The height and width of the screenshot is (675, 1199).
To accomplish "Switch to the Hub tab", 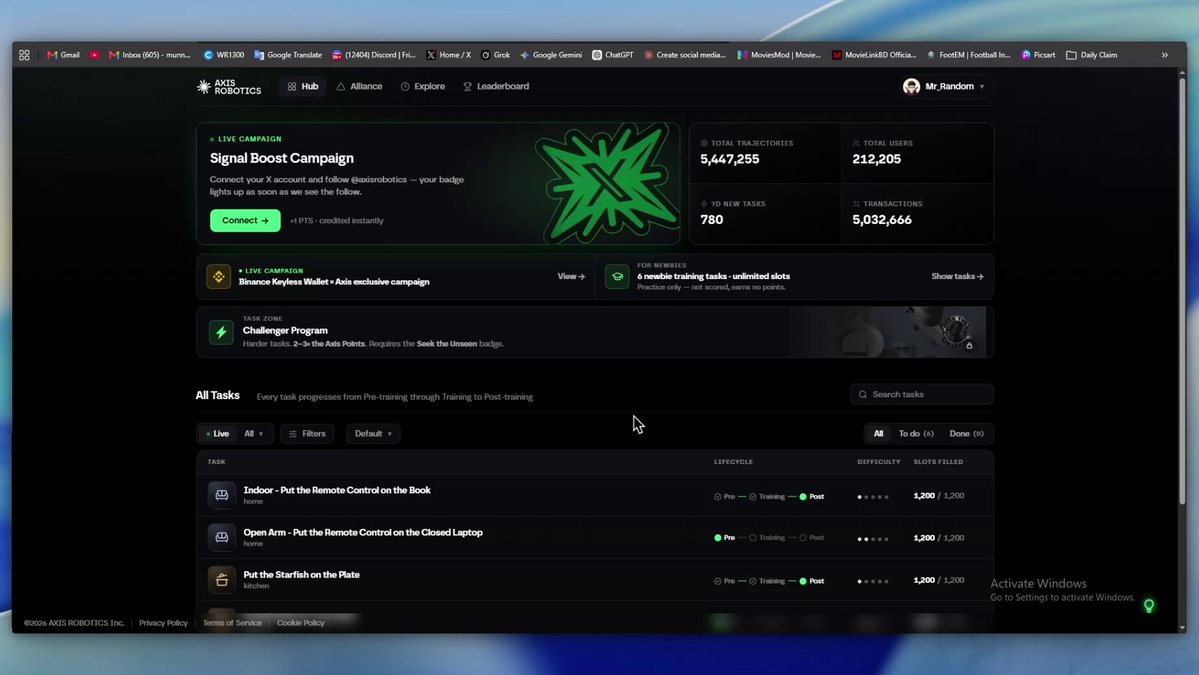I will [303, 86].
